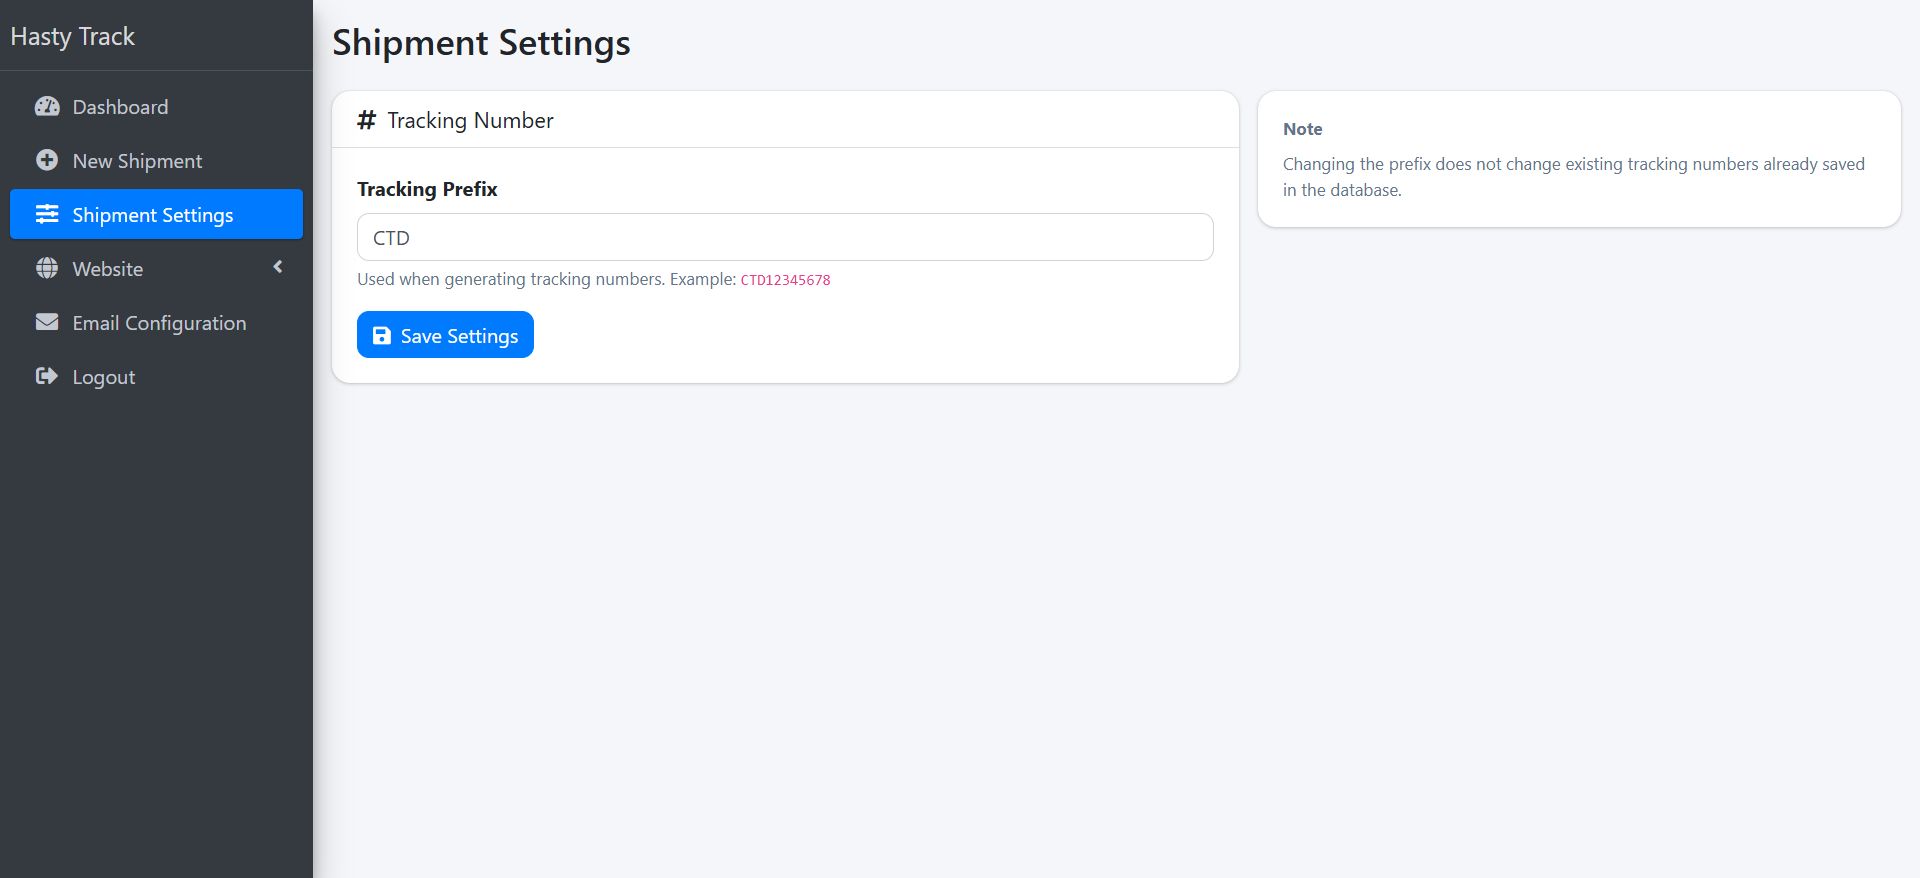Expand the Website submenu chevron
The image size is (1920, 878).
coord(278,267)
